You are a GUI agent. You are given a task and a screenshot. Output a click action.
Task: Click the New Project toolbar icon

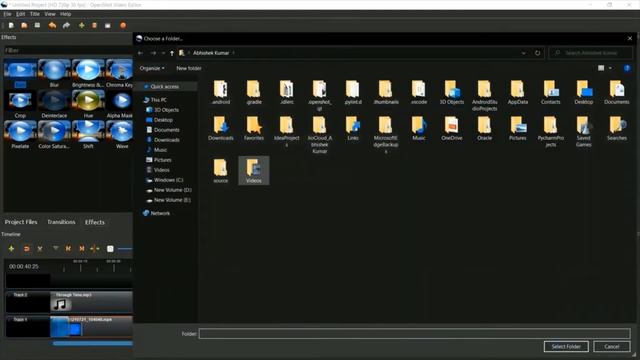click(x=11, y=25)
